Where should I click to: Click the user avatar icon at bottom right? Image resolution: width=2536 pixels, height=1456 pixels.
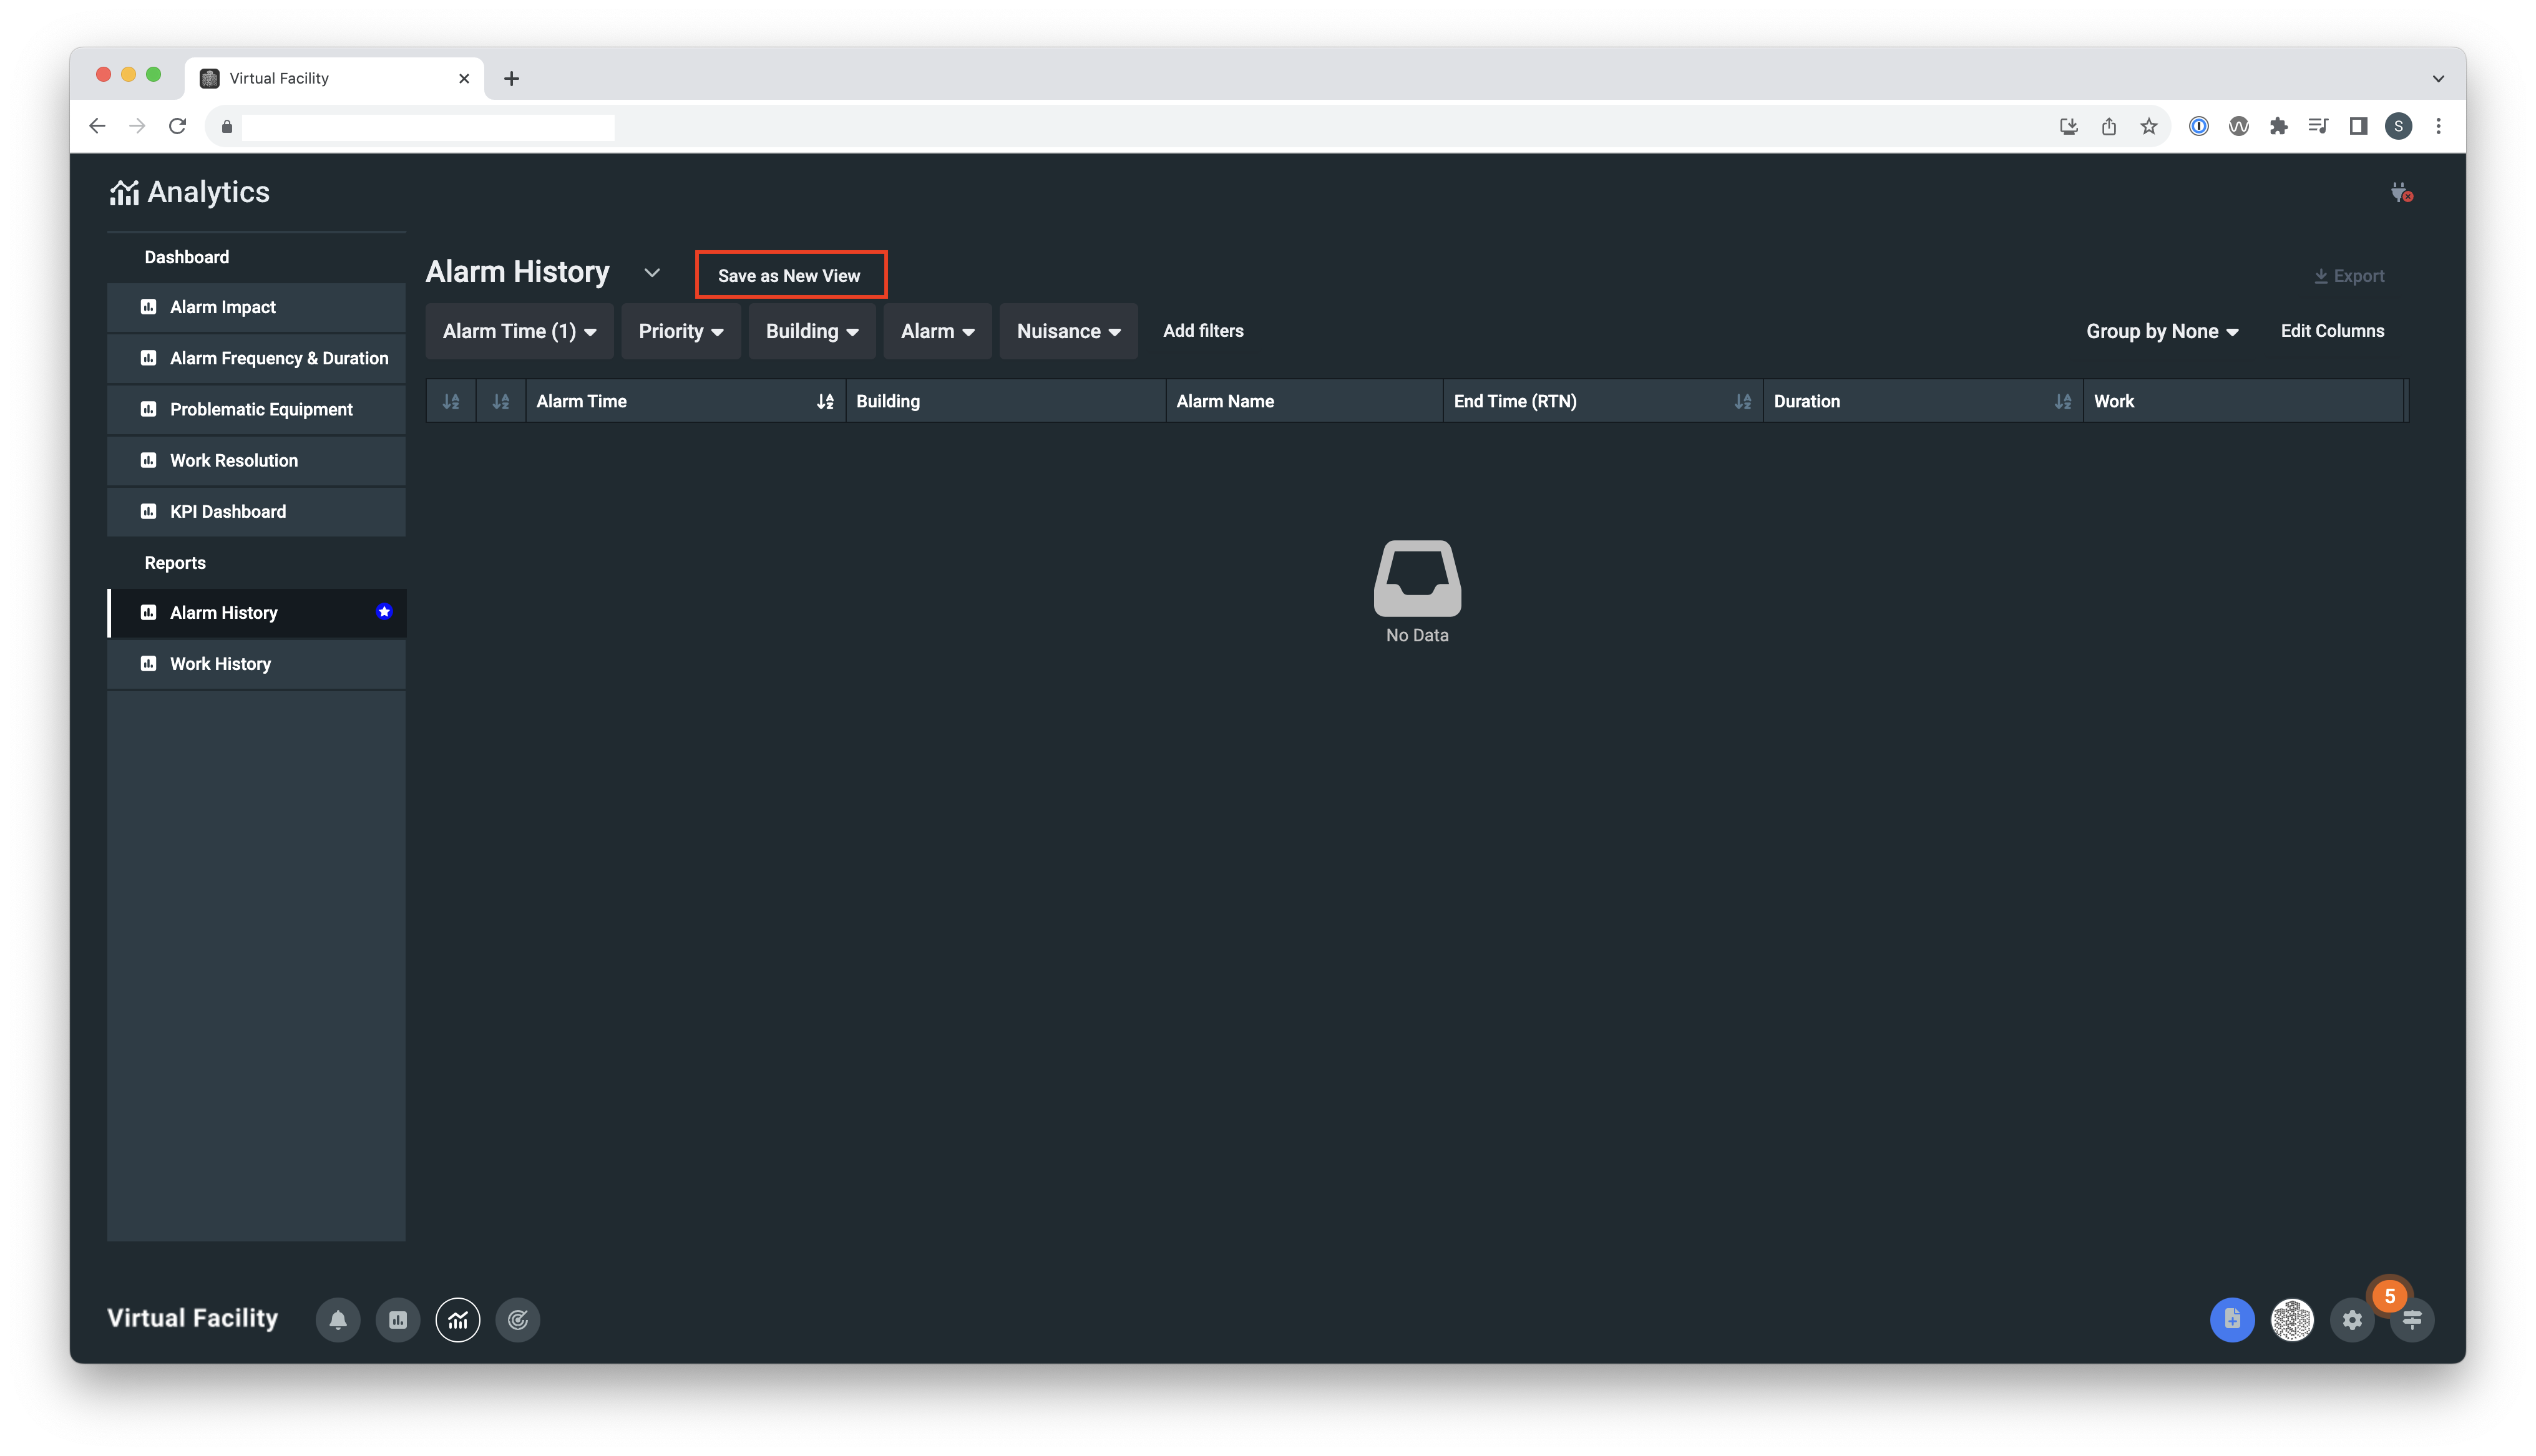click(2292, 1320)
